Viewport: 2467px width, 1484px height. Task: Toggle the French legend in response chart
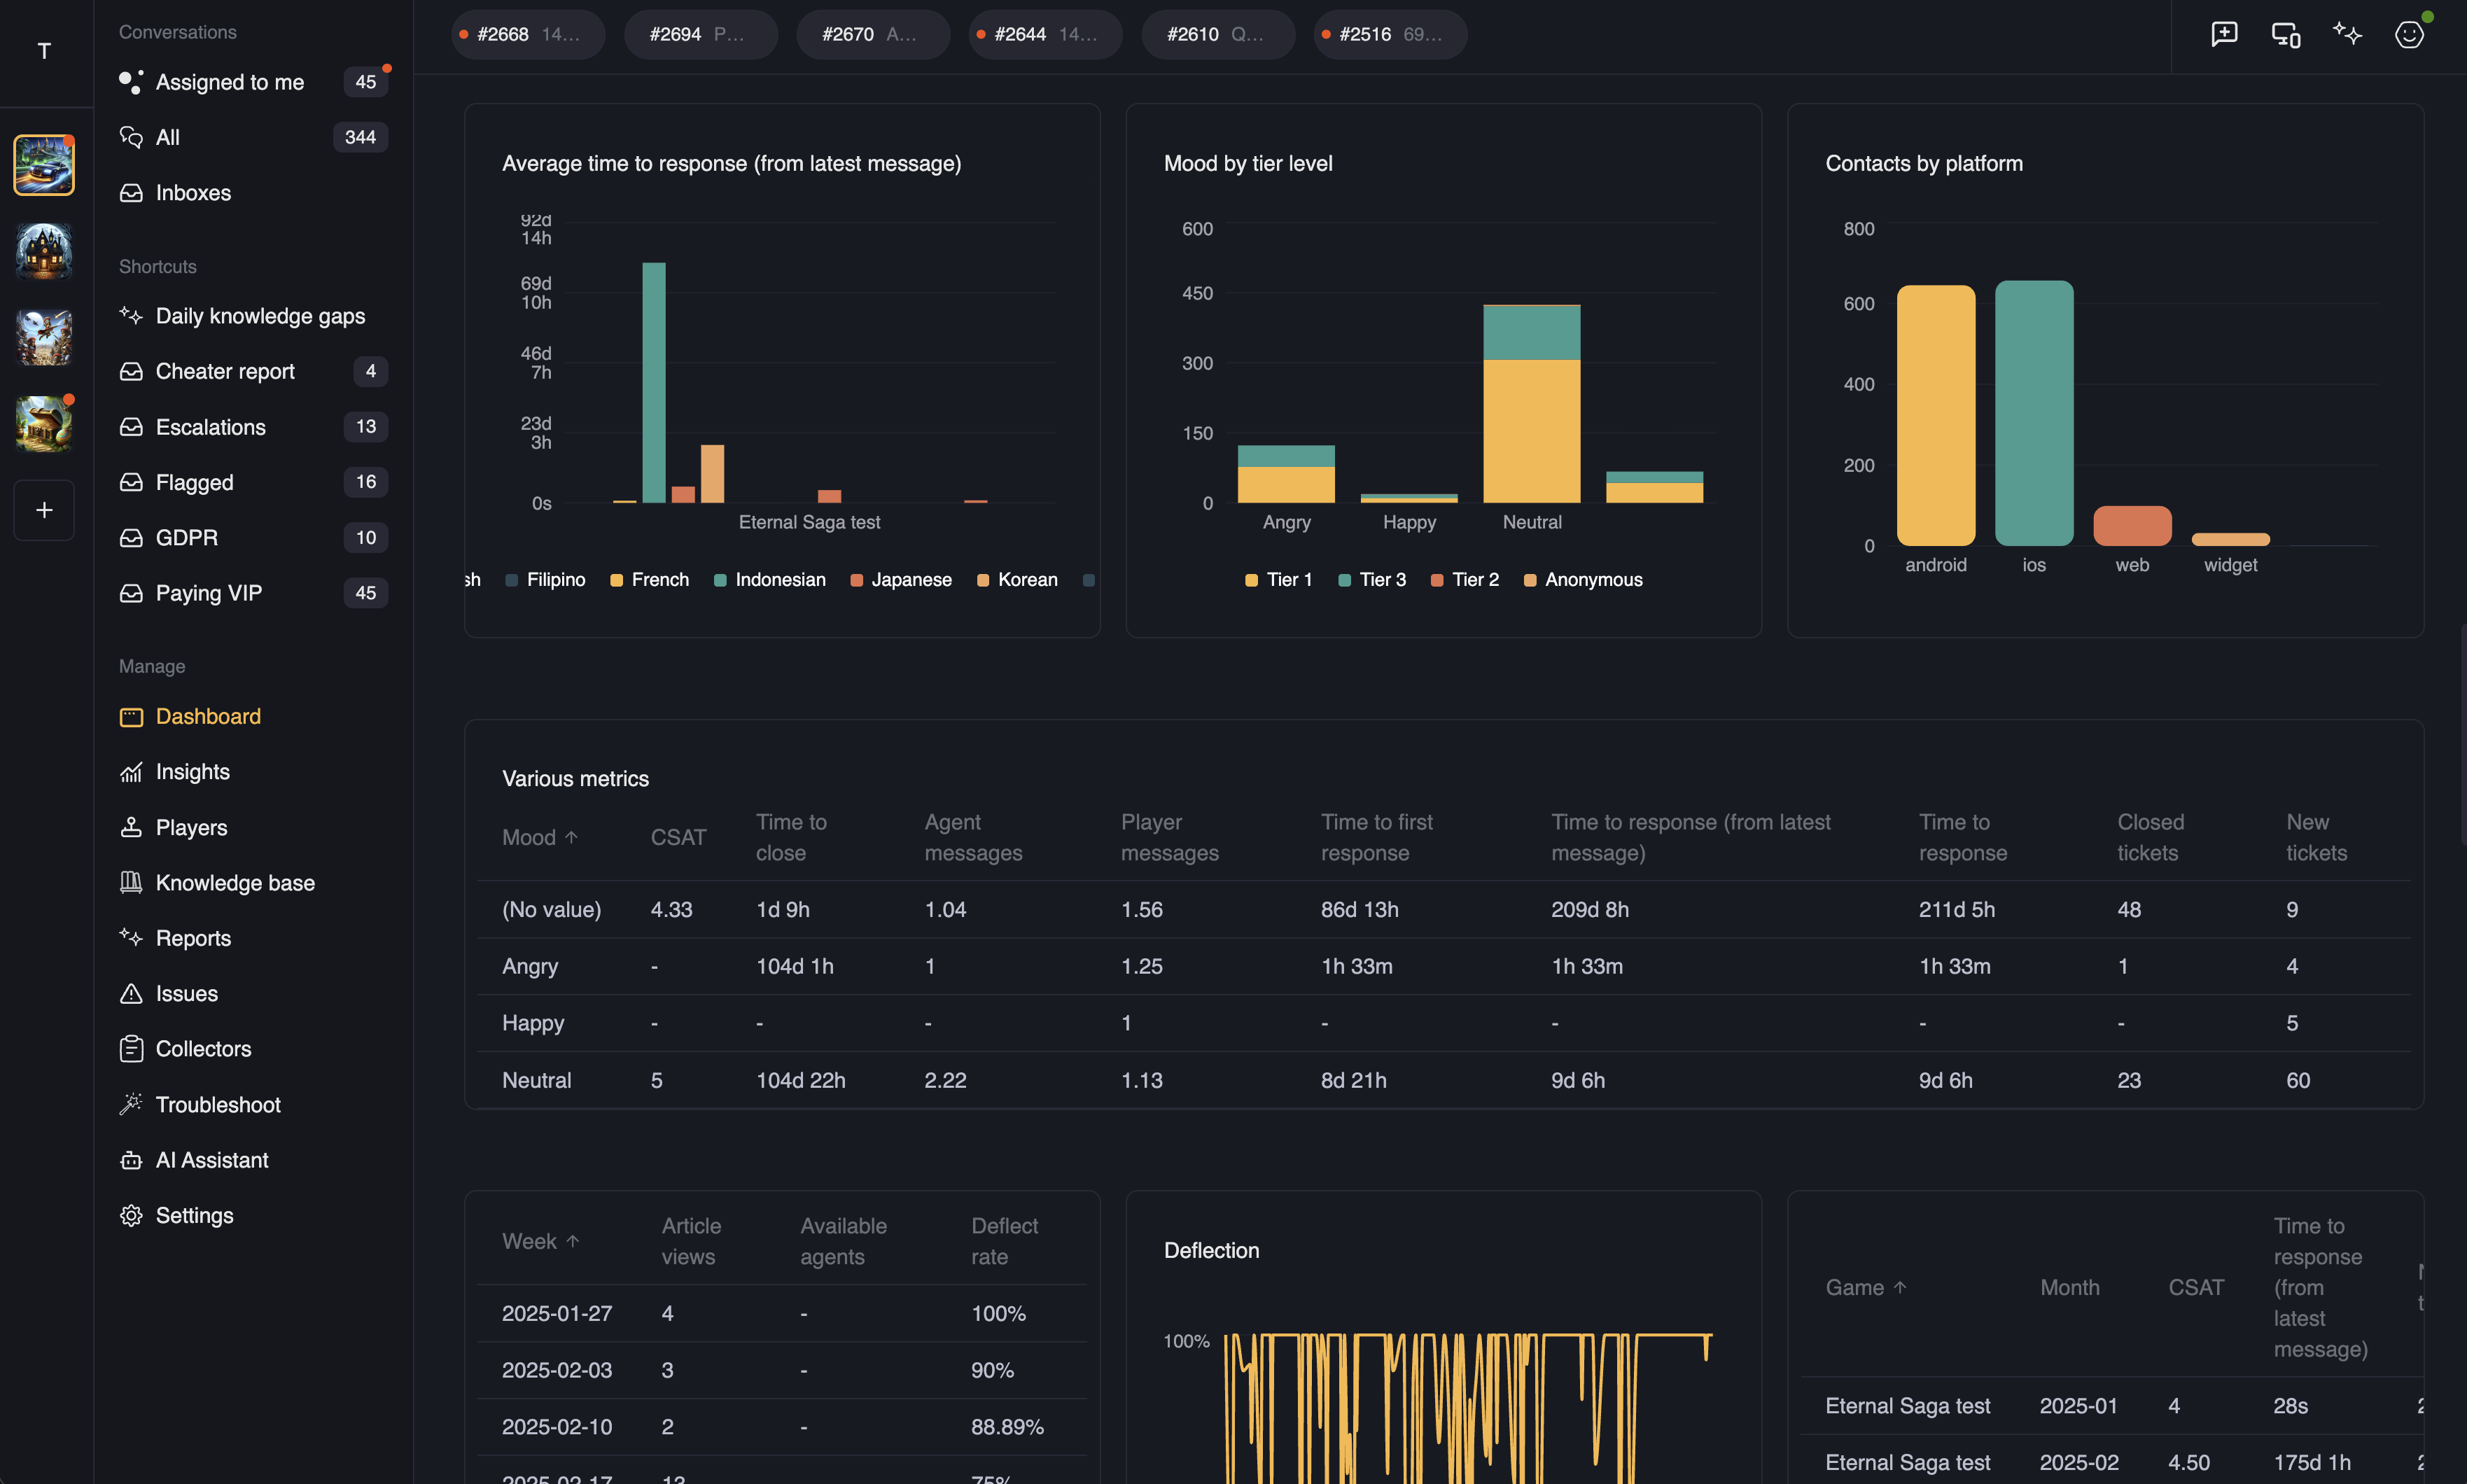649,579
